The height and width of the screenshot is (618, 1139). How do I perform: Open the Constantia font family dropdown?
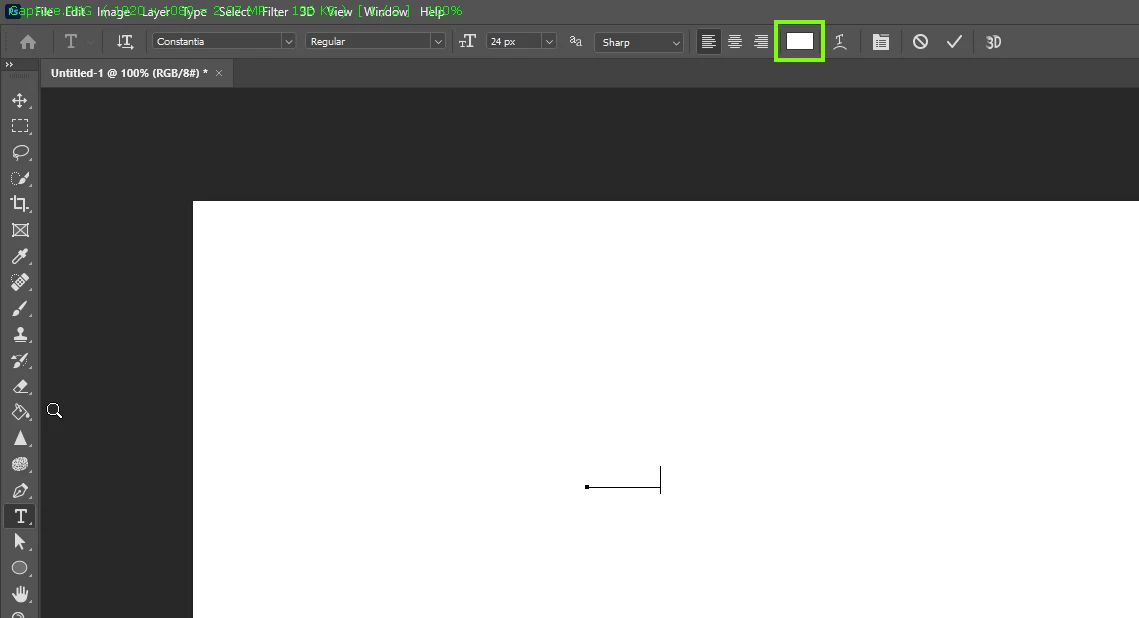tap(288, 42)
